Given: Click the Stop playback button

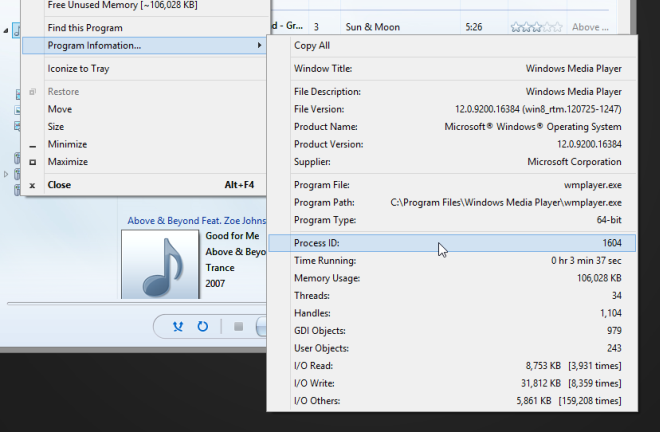Looking at the screenshot, I should (238, 326).
